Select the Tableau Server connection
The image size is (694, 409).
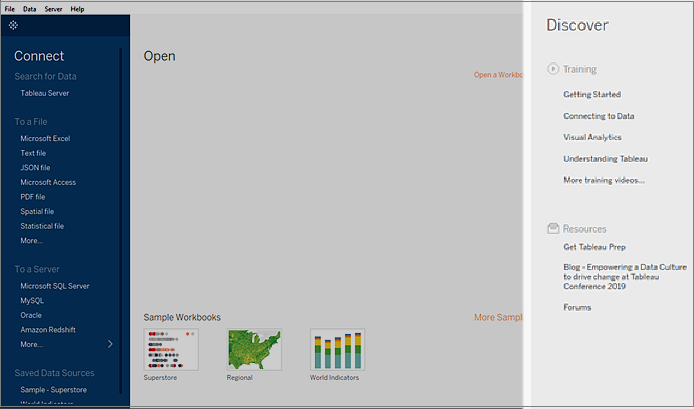[x=45, y=93]
